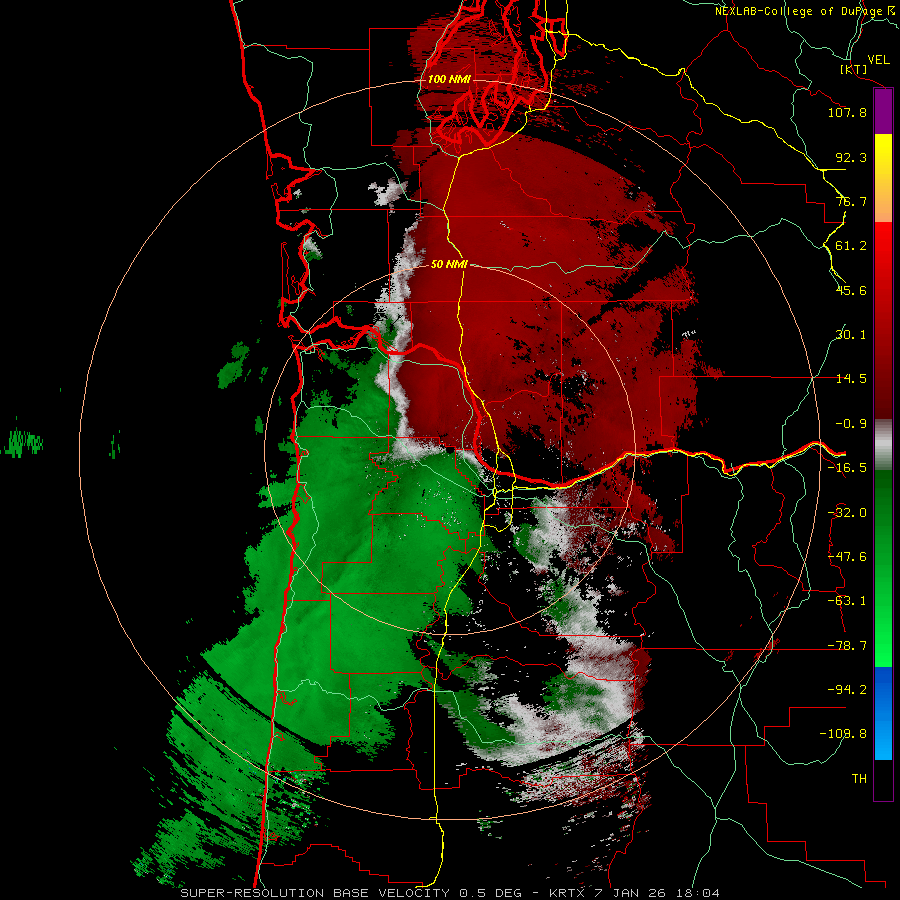The image size is (900, 900).
Task: Click the -78.7 velocity scale value
Action: [x=847, y=646]
